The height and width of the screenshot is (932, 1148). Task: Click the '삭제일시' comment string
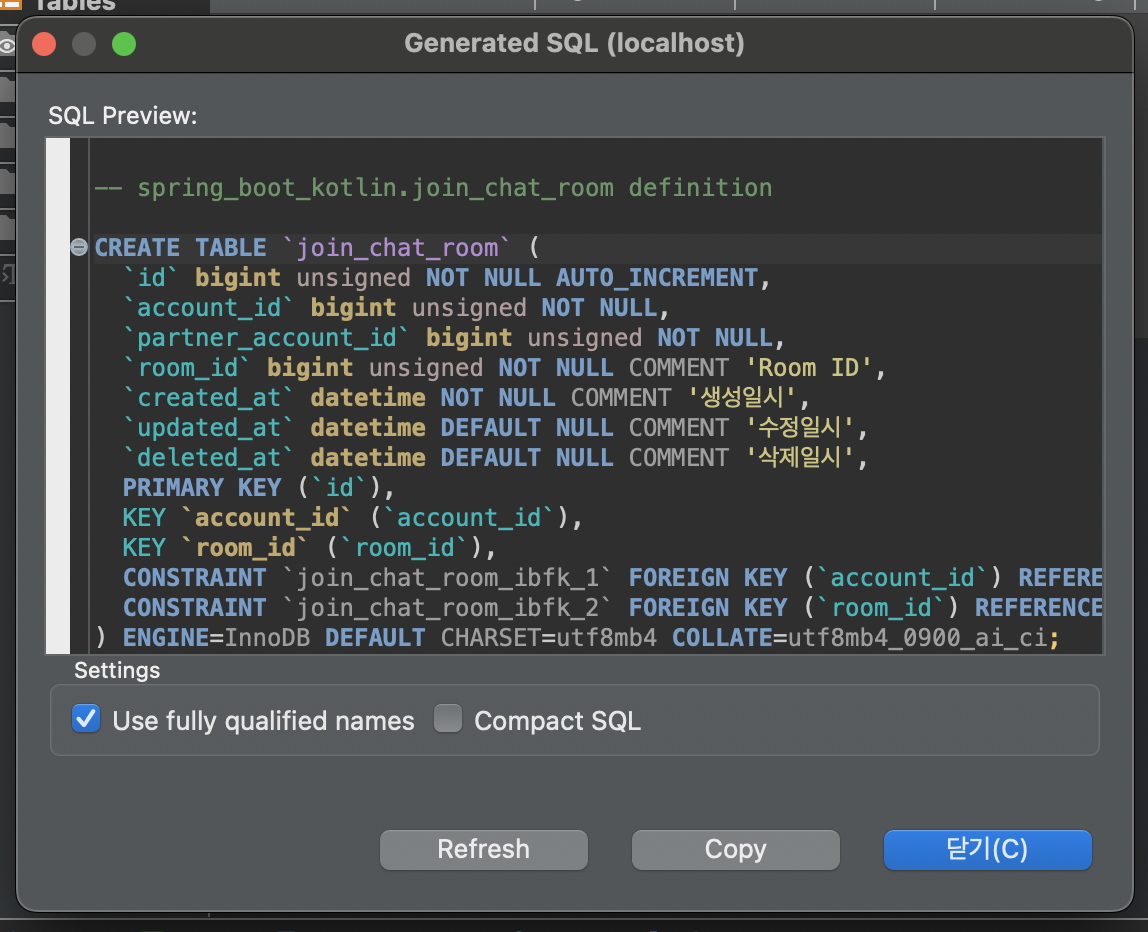[800, 458]
